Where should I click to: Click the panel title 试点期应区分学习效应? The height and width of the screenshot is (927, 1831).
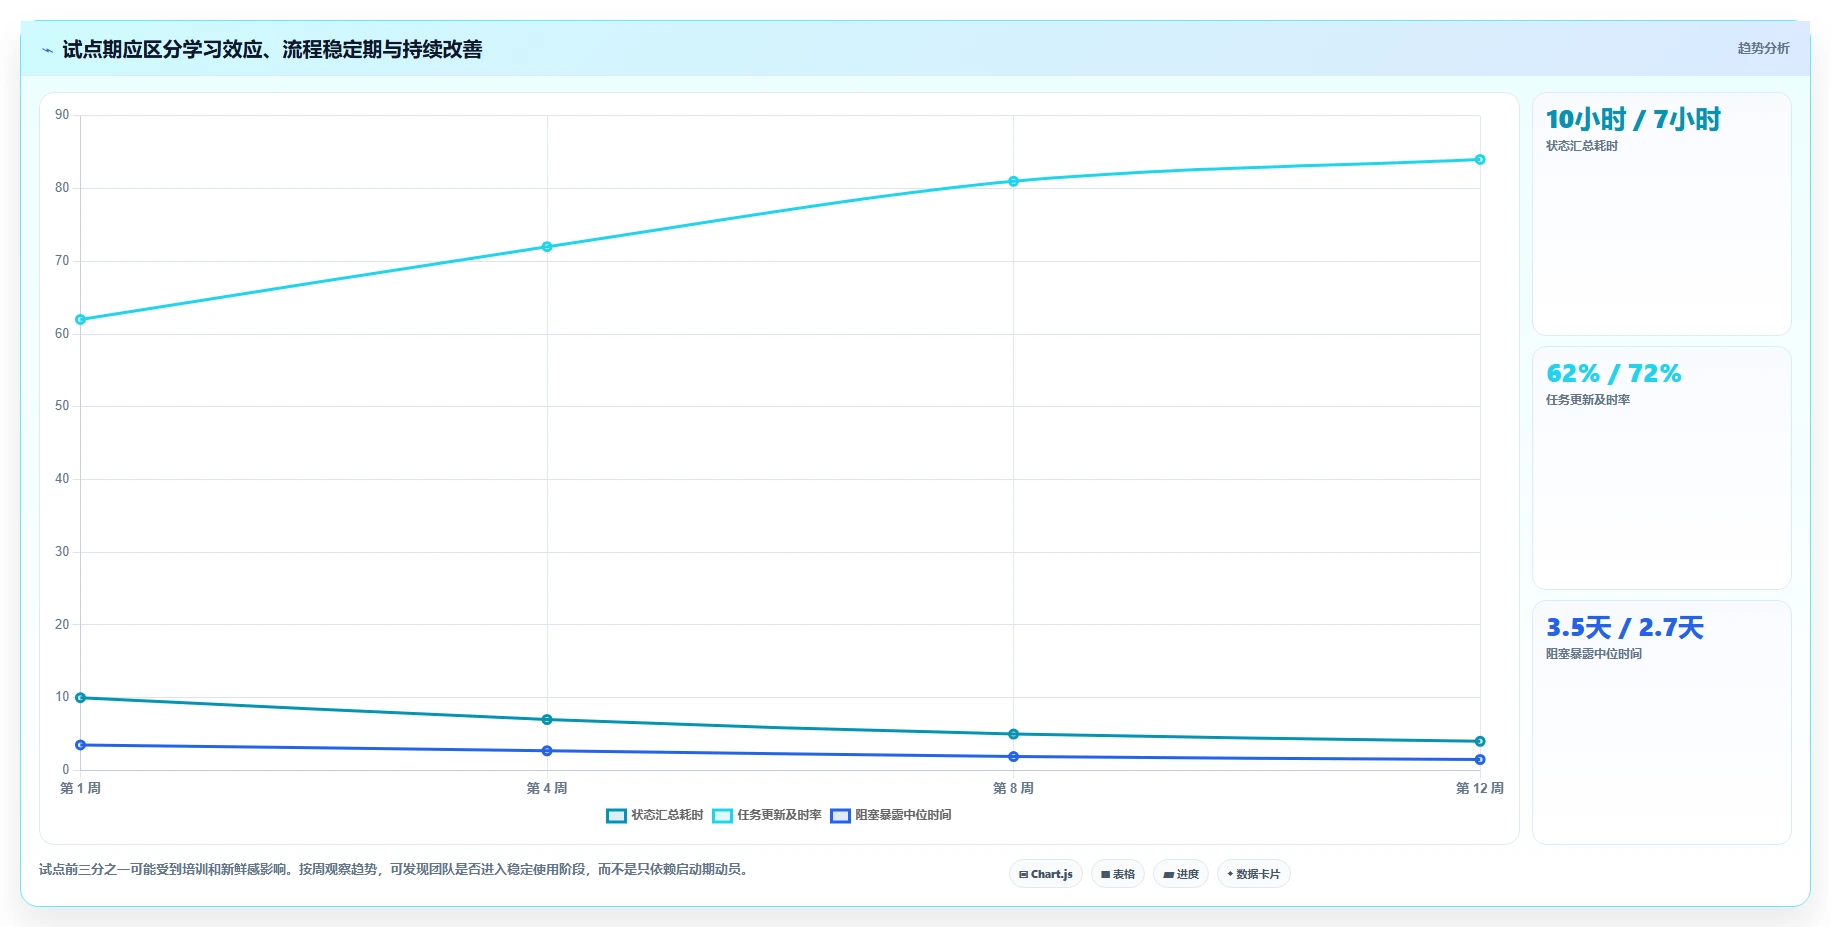click(x=272, y=50)
